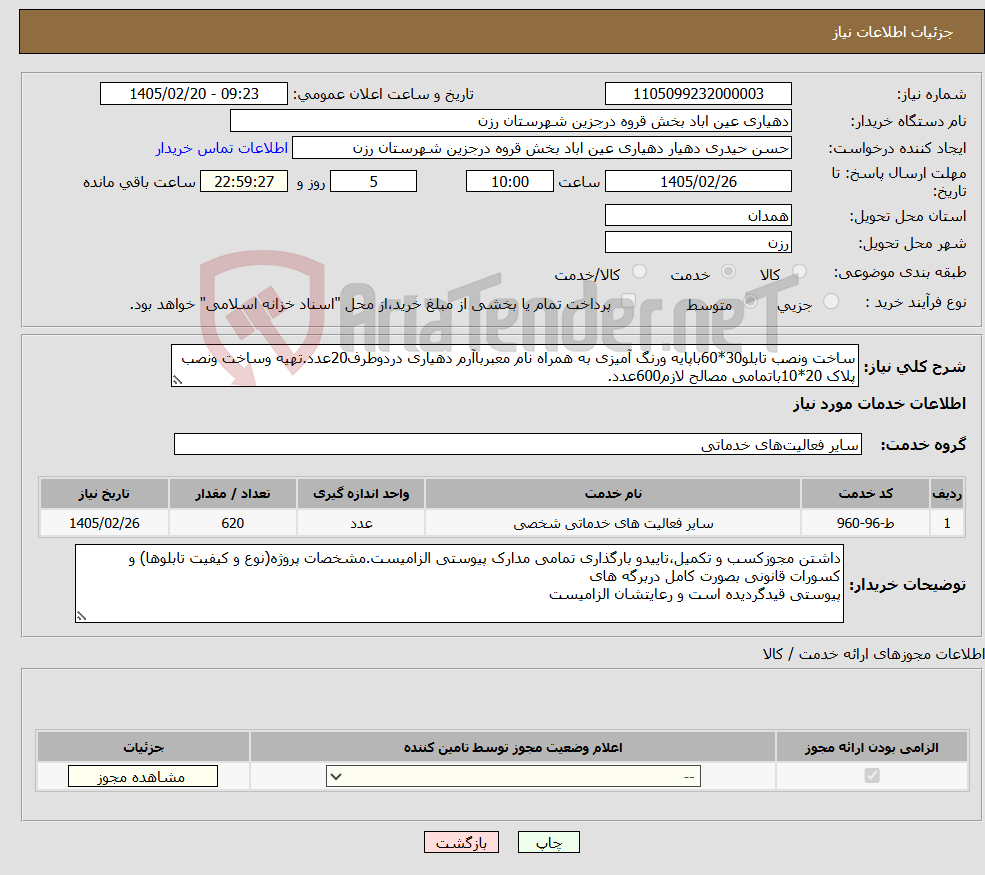Click the service group field سایر فعالیت‌های خدماتی

(x=518, y=444)
